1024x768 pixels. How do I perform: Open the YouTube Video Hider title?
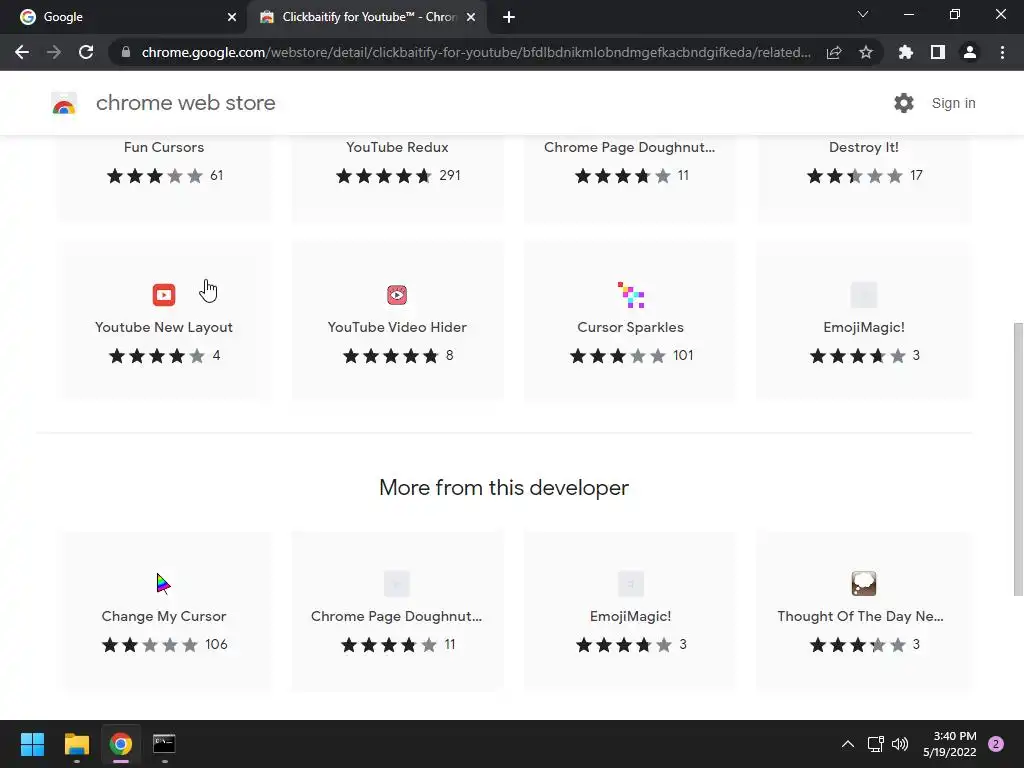[397, 327]
